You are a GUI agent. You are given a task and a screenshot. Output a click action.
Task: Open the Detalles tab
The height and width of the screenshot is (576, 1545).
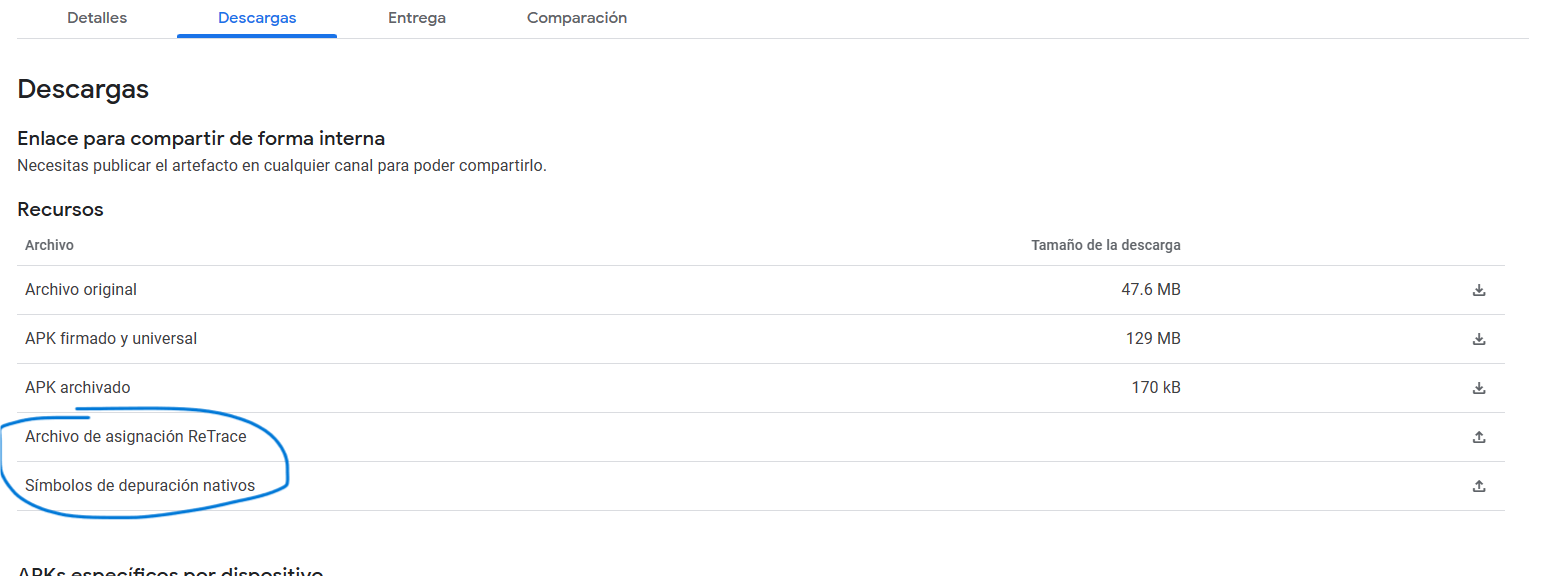point(97,18)
